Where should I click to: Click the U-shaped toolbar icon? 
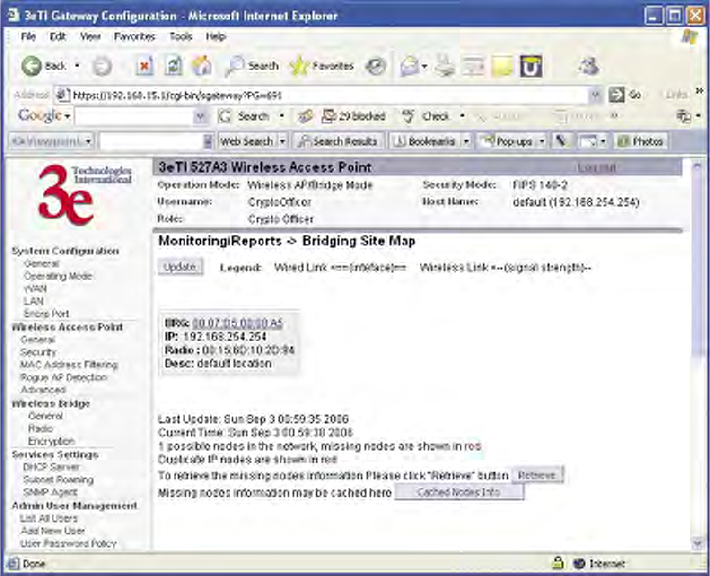[x=531, y=67]
